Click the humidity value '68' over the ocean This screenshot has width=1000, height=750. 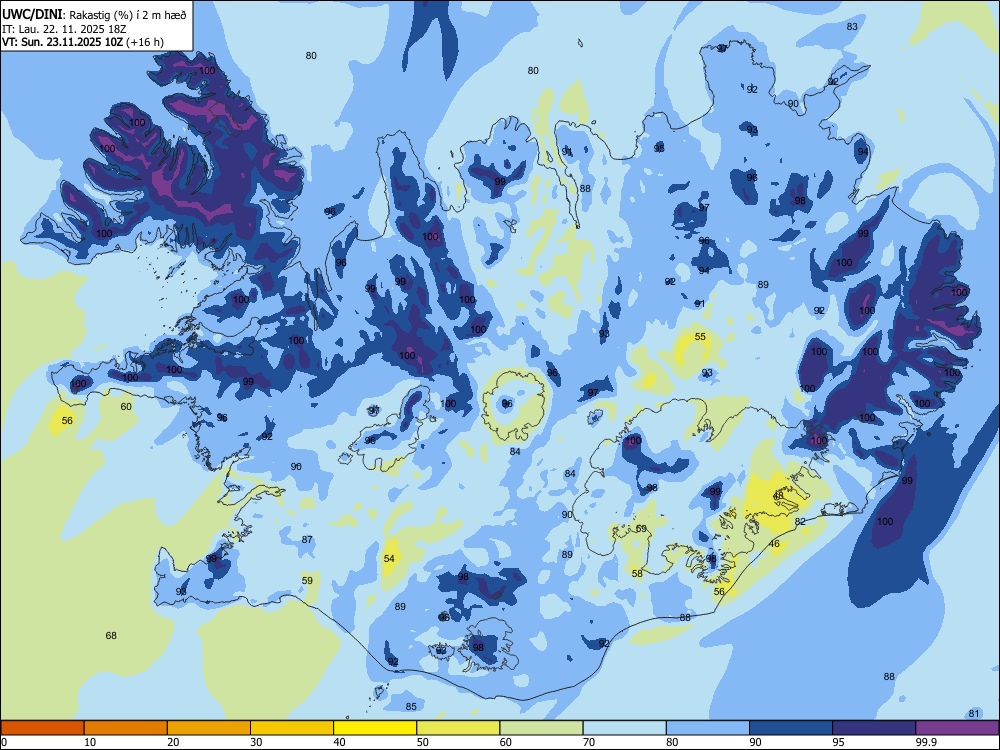pyautogui.click(x=111, y=636)
